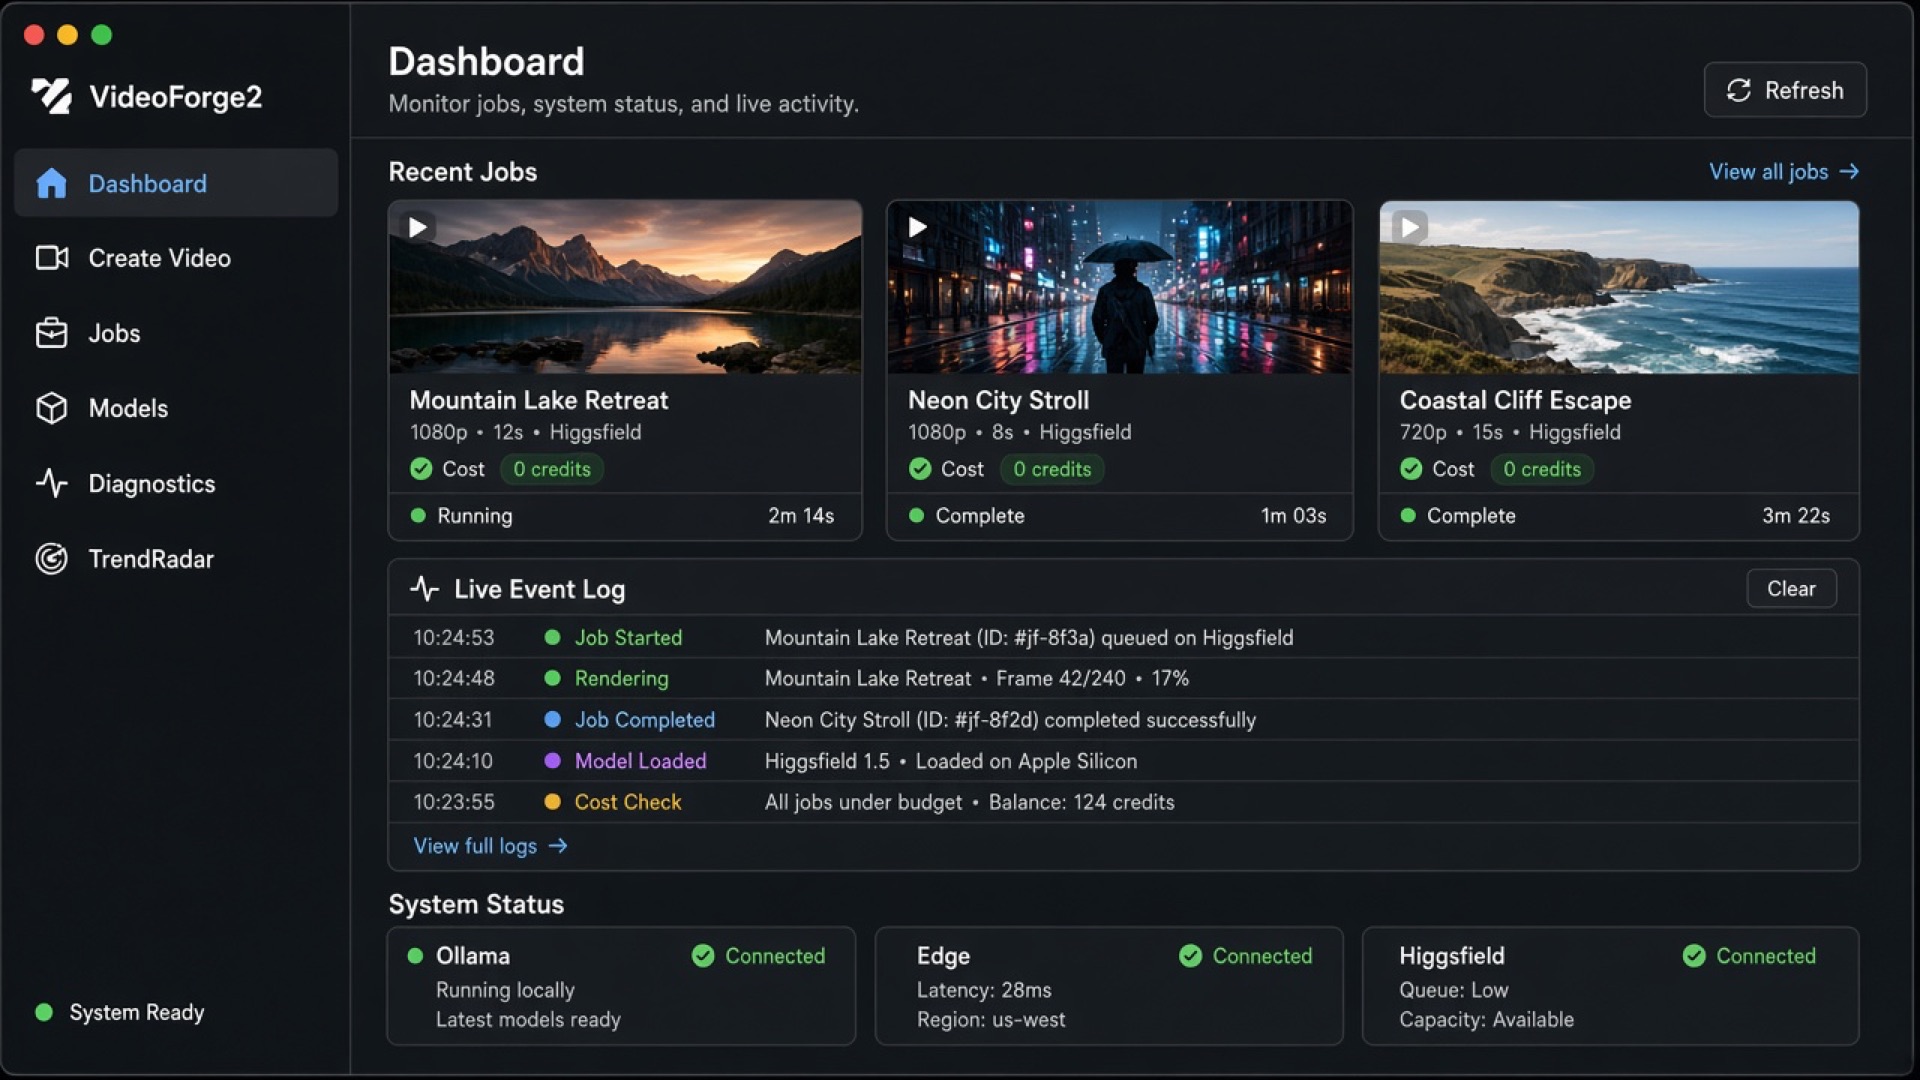Play the Mountain Lake Retreat video
The width and height of the screenshot is (1920, 1080).
[x=417, y=227]
